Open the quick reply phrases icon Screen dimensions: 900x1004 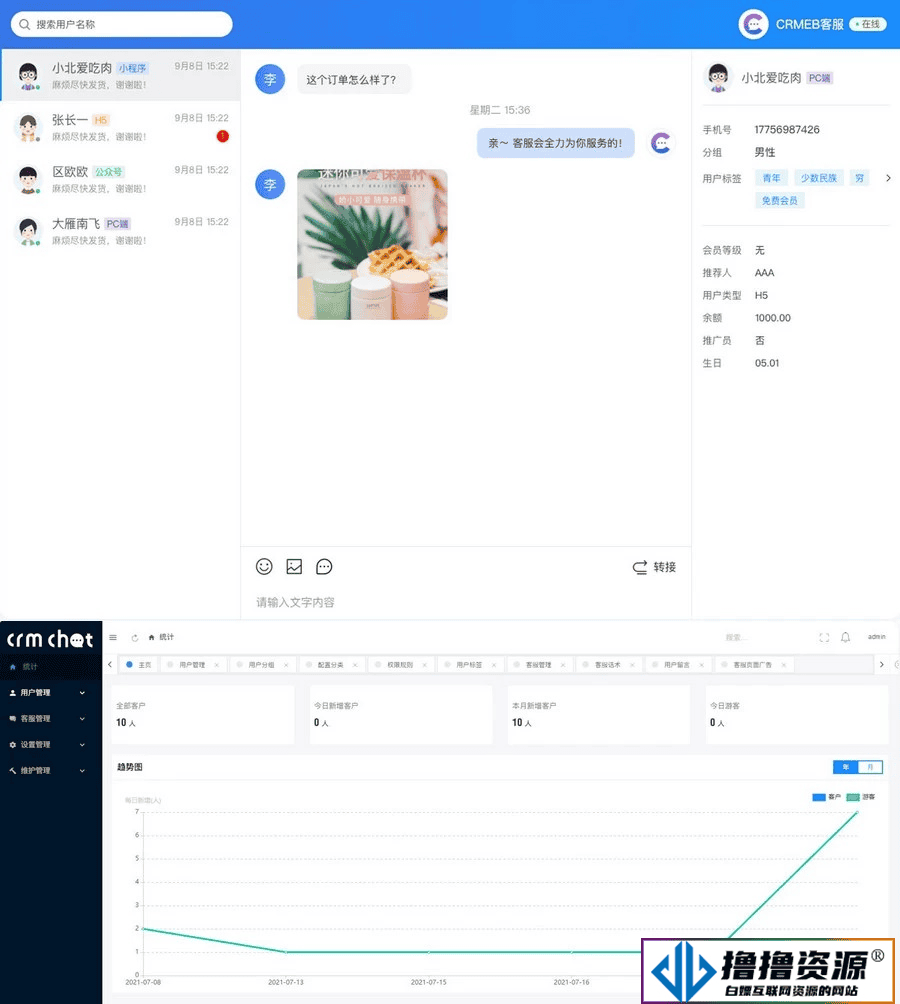(x=324, y=567)
